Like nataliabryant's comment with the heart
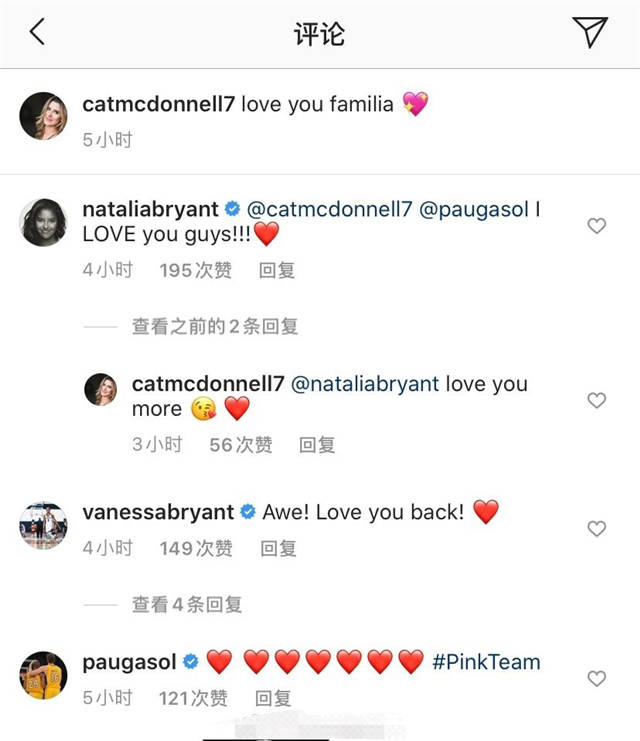Image resolution: width=640 pixels, height=741 pixels. 596,226
